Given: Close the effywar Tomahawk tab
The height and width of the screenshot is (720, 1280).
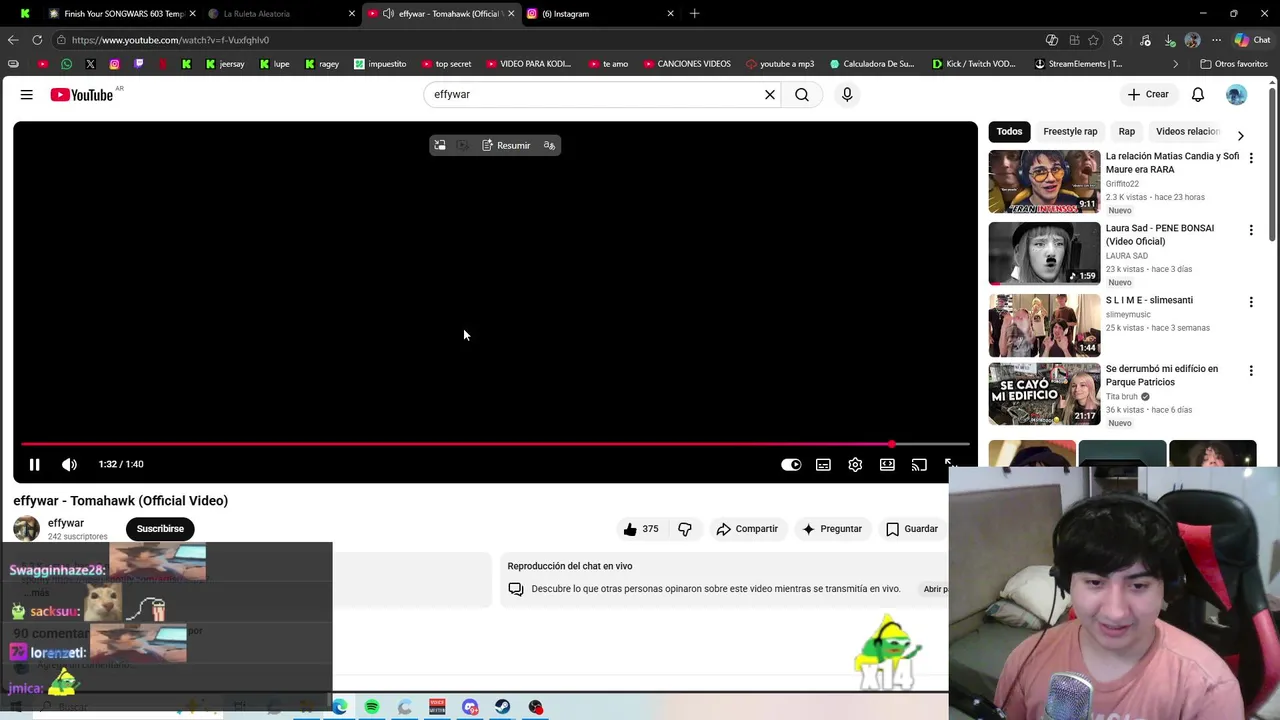Looking at the screenshot, I should click(x=511, y=14).
